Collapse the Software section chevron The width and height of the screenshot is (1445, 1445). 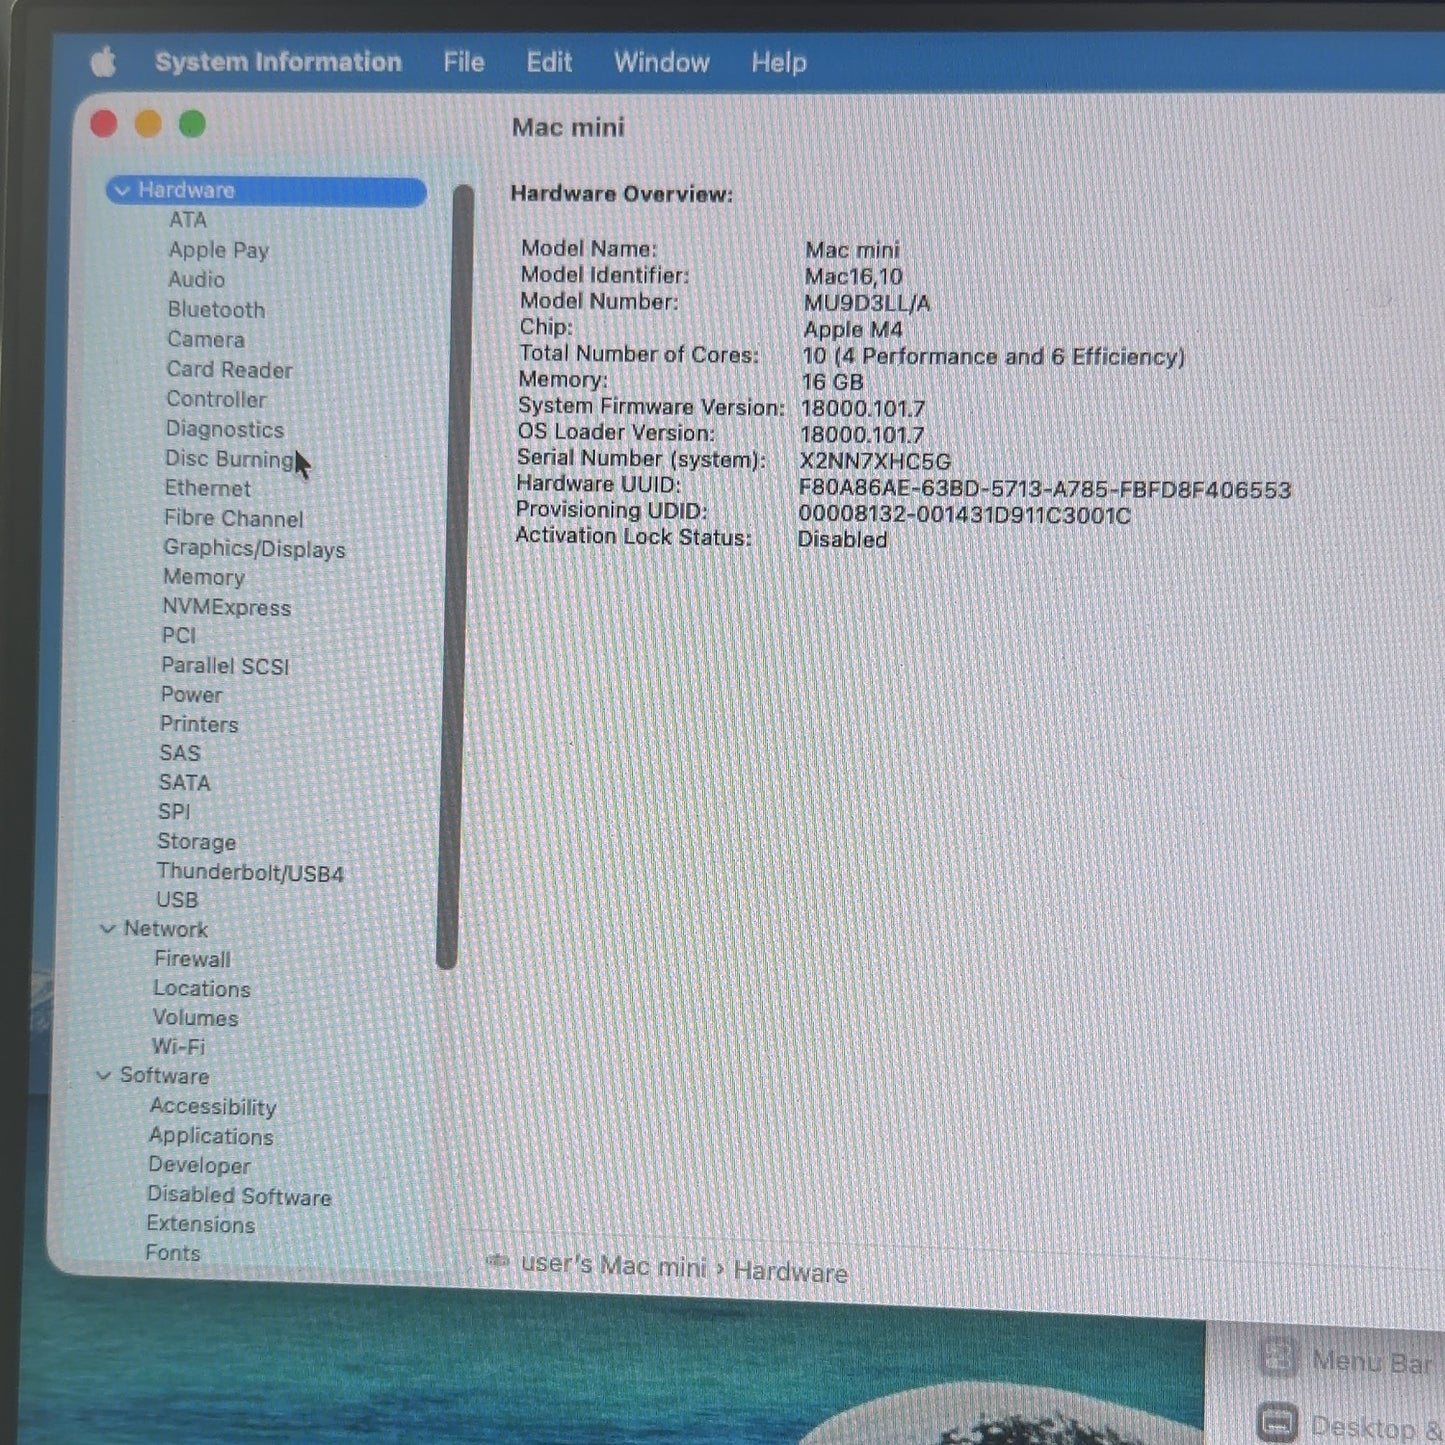[103, 1076]
